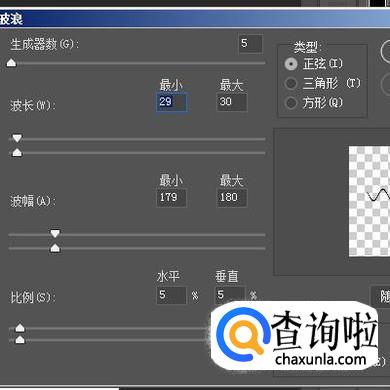The width and height of the screenshot is (390, 390).
Task: Select the 三角形 (Triangle) wave type
Action: tap(291, 83)
